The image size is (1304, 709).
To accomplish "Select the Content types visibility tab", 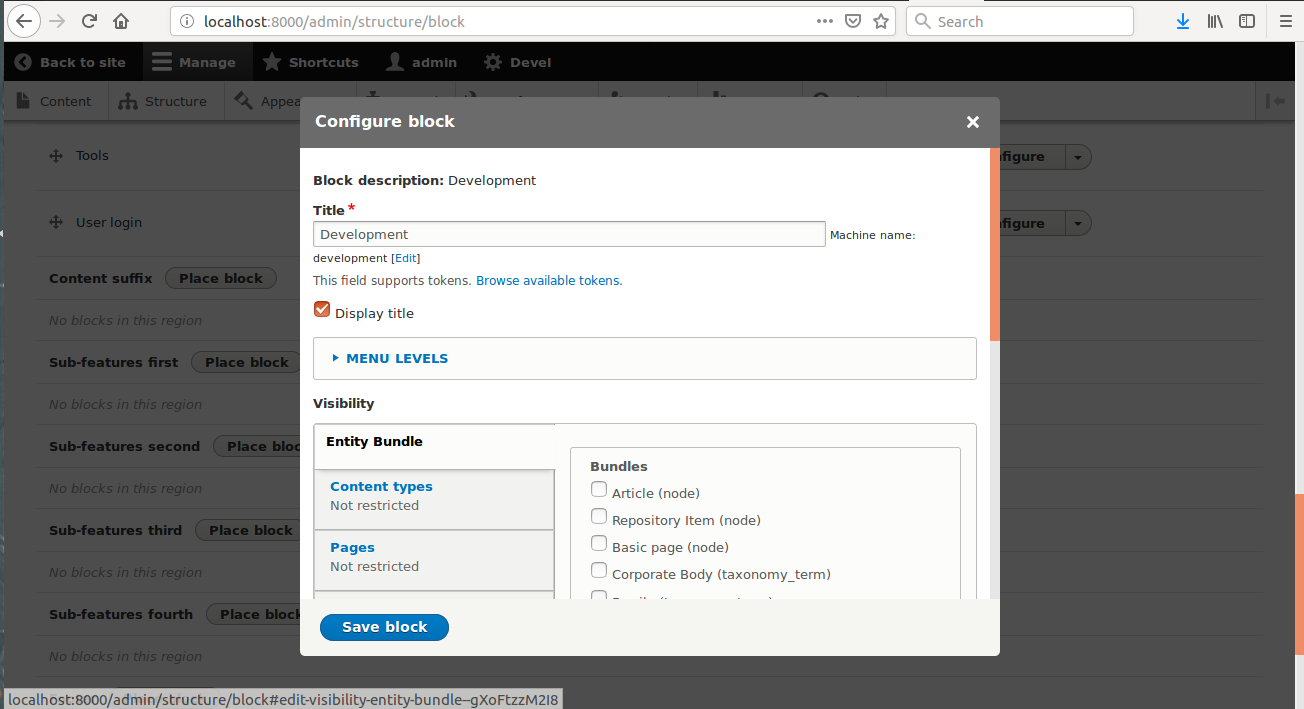I will pyautogui.click(x=381, y=486).
